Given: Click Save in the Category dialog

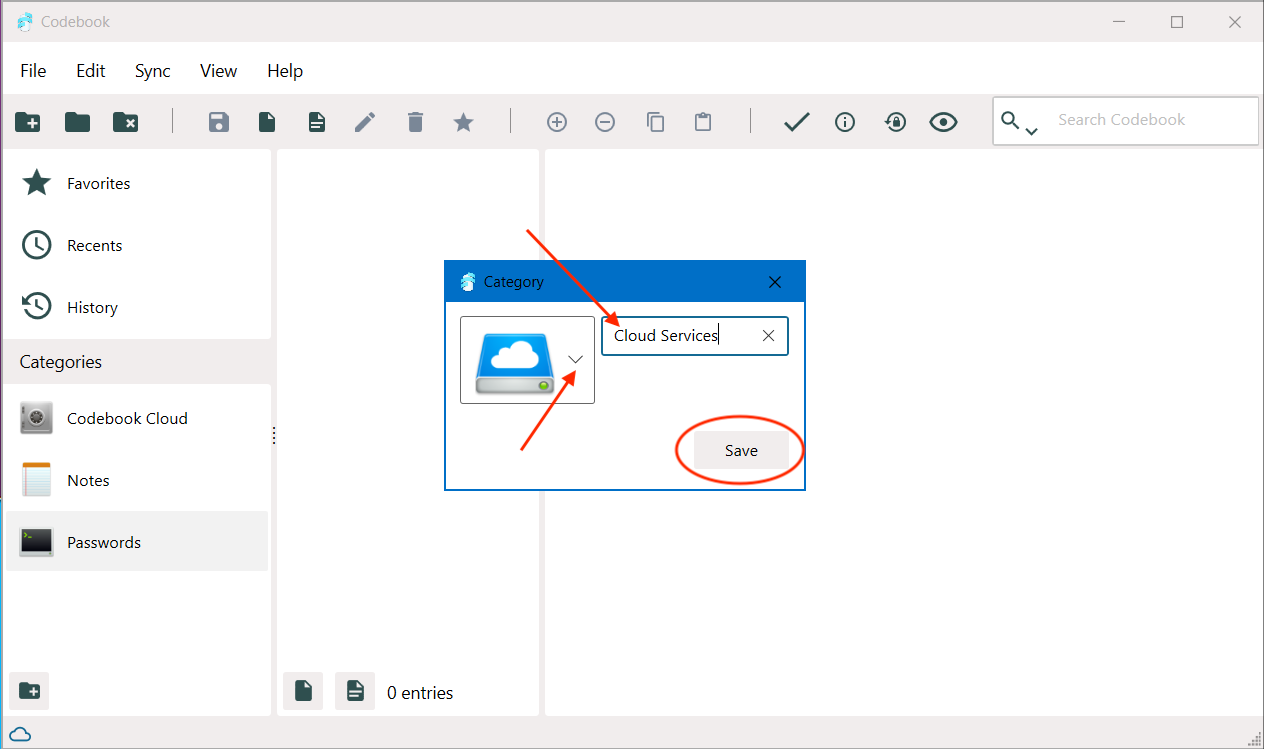Looking at the screenshot, I should point(741,451).
